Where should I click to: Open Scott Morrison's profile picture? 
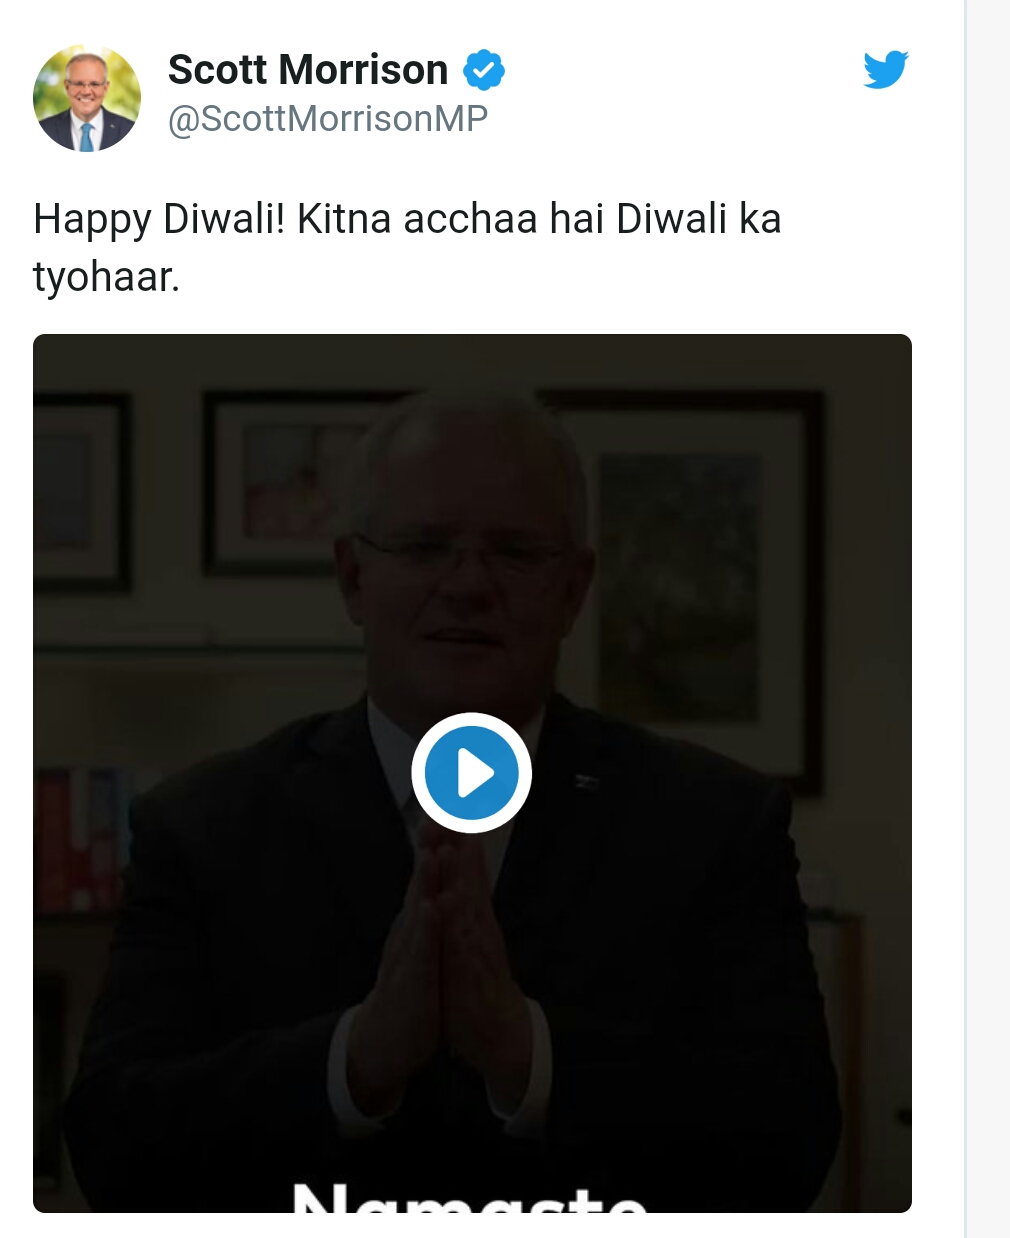click(87, 98)
